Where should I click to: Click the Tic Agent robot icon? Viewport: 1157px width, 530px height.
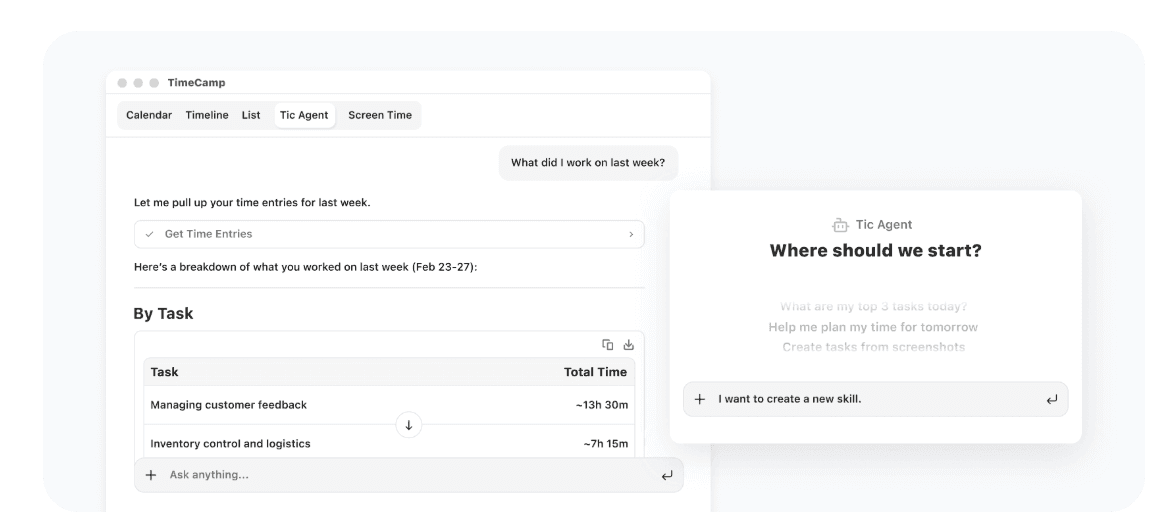point(840,225)
